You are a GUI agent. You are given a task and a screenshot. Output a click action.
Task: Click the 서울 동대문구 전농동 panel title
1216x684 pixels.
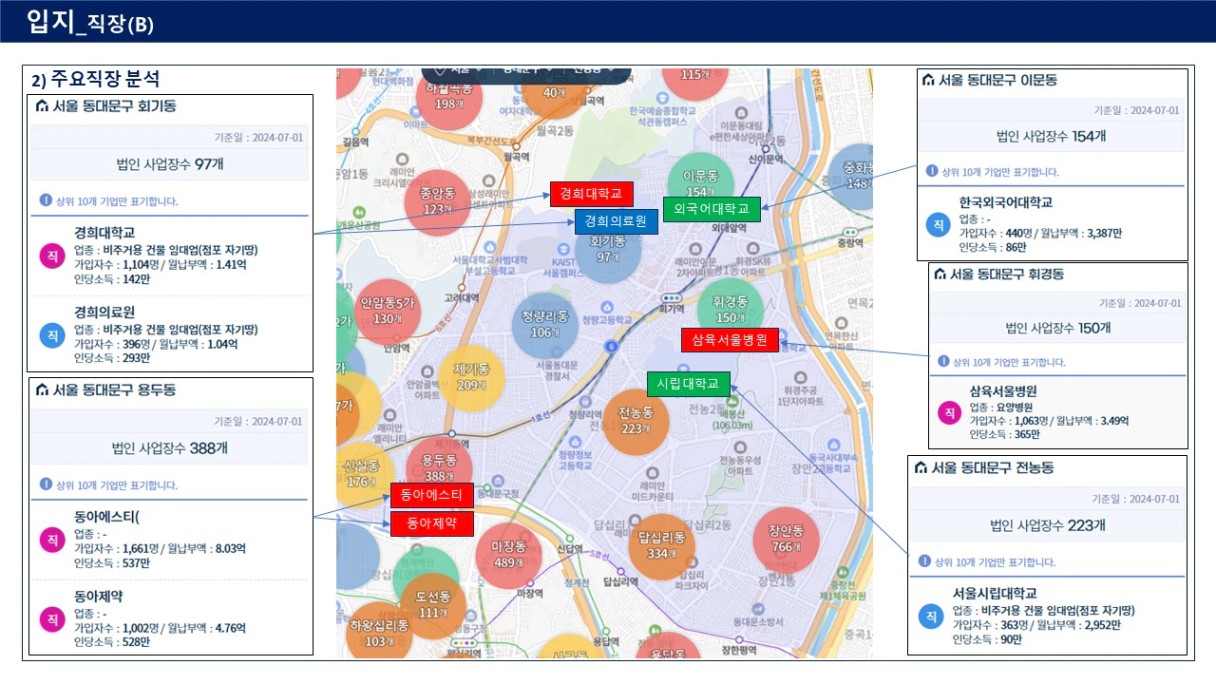click(993, 467)
